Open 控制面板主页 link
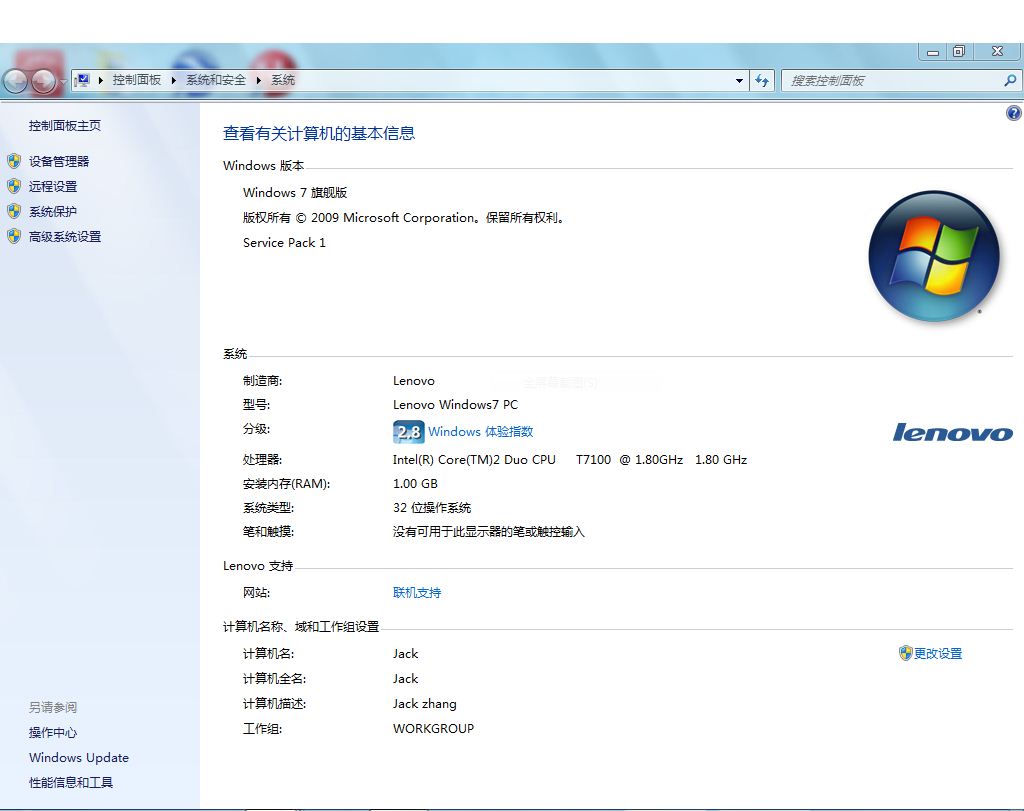This screenshot has height=811, width=1024. tap(65, 125)
